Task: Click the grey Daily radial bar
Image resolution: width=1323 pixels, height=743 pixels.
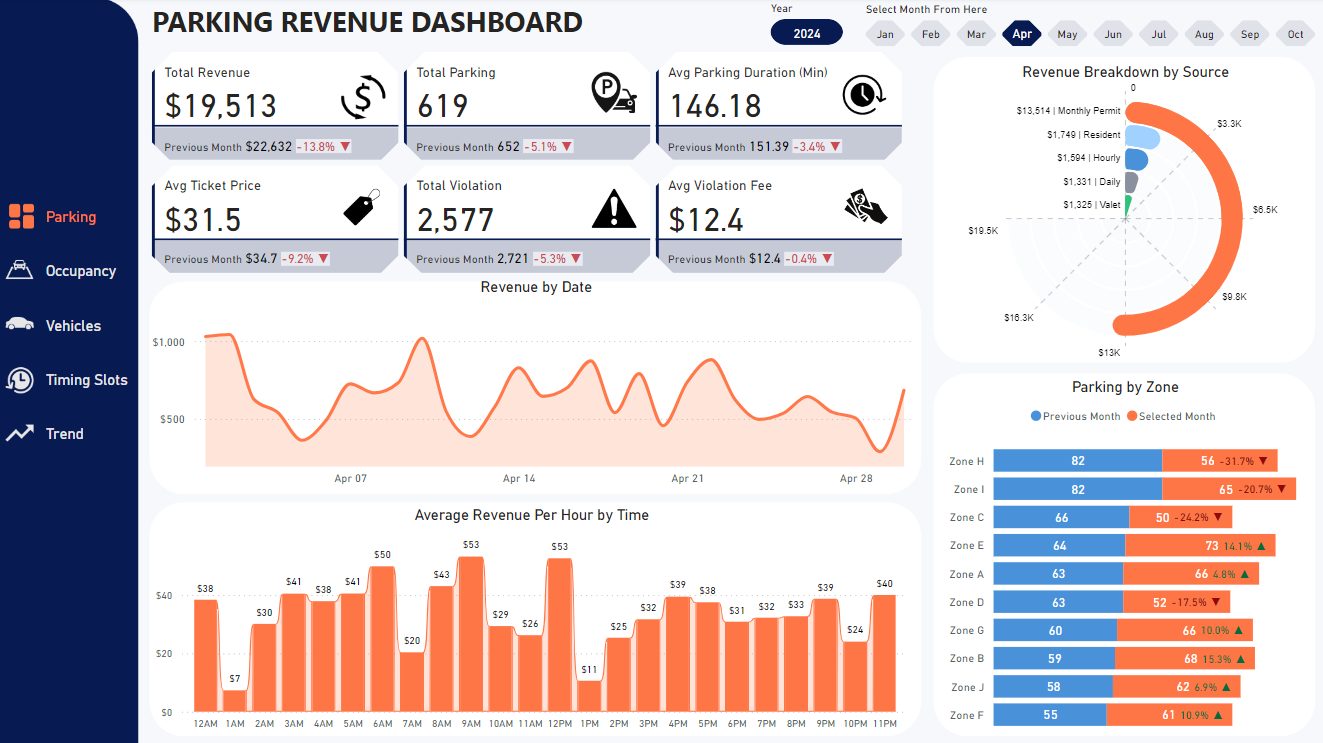Action: (1131, 182)
